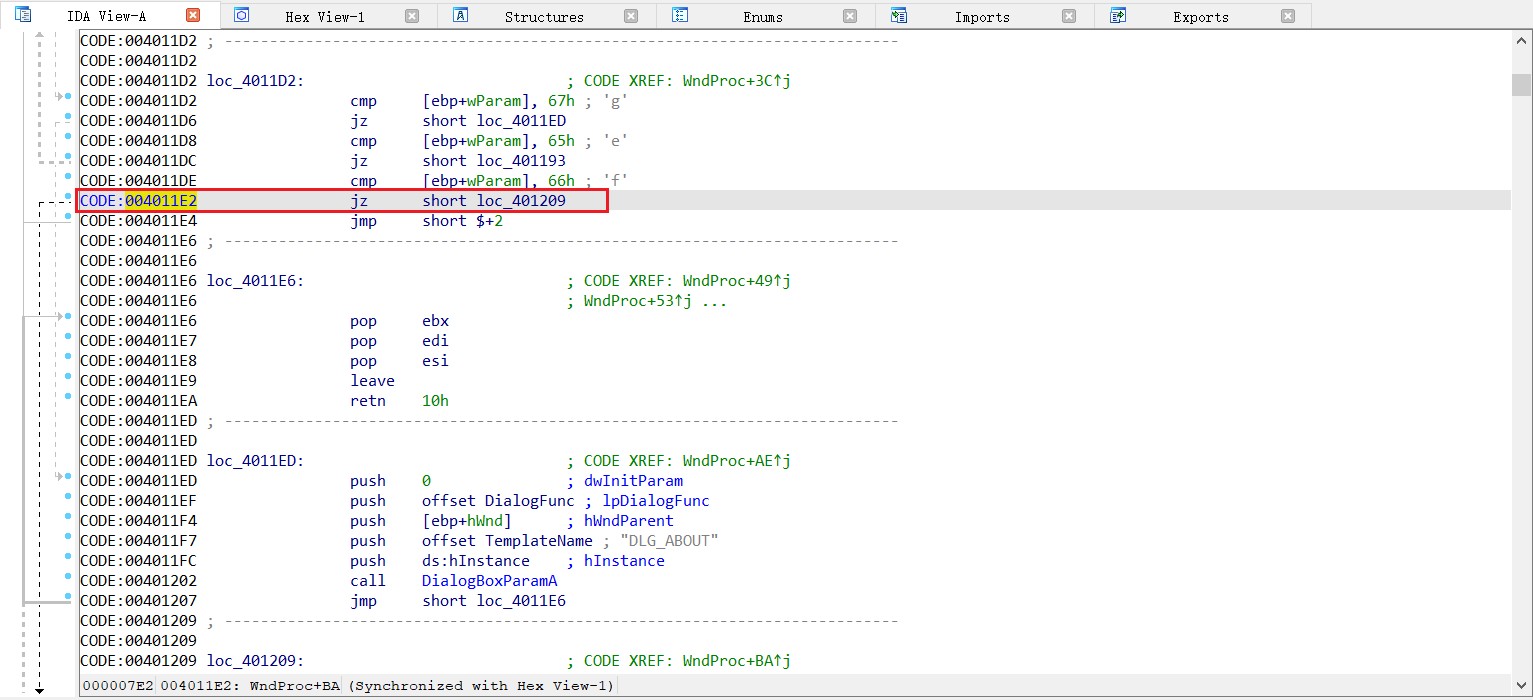Click xref comment 'WndProc+AE↑j'
This screenshot has height=700, width=1533.
pyautogui.click(x=737, y=461)
